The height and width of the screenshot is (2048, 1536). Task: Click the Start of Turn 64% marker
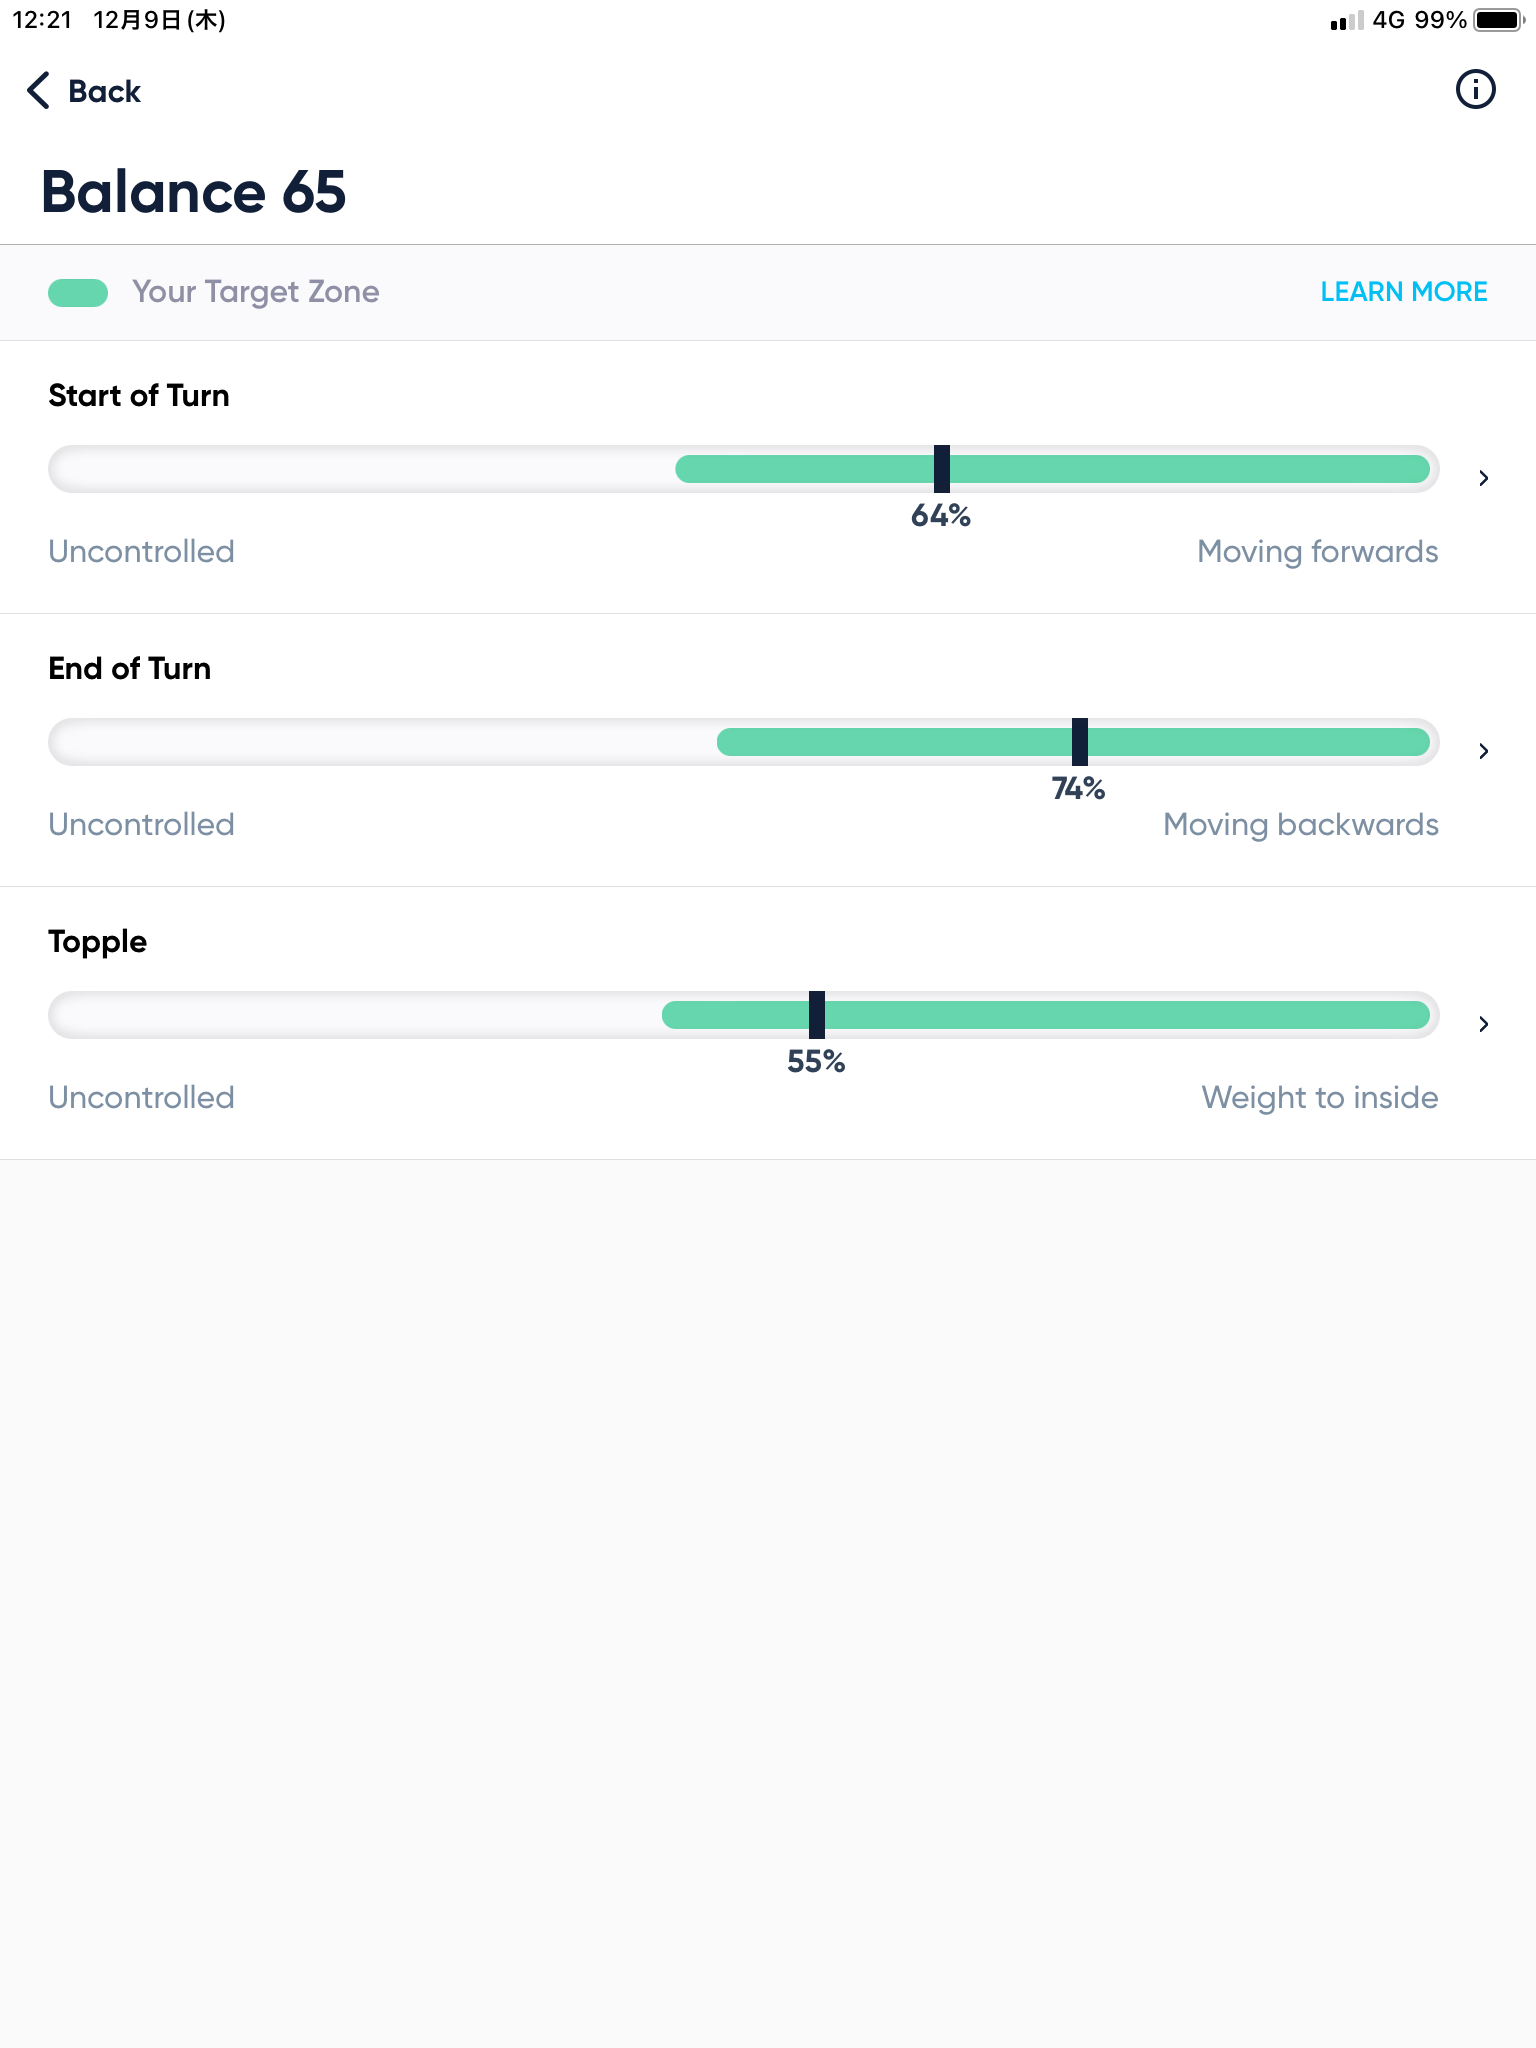click(x=941, y=469)
